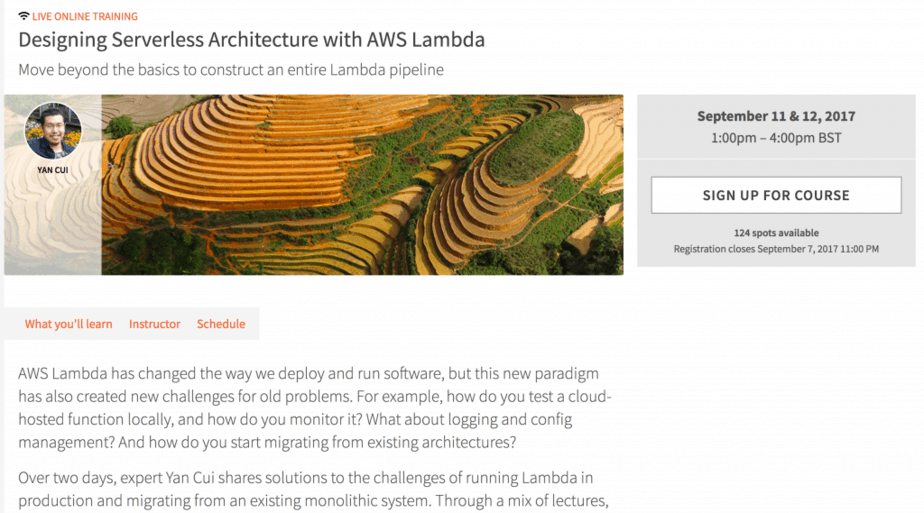
Task: Open Yan Cui's circular profile photo
Action: point(53,131)
